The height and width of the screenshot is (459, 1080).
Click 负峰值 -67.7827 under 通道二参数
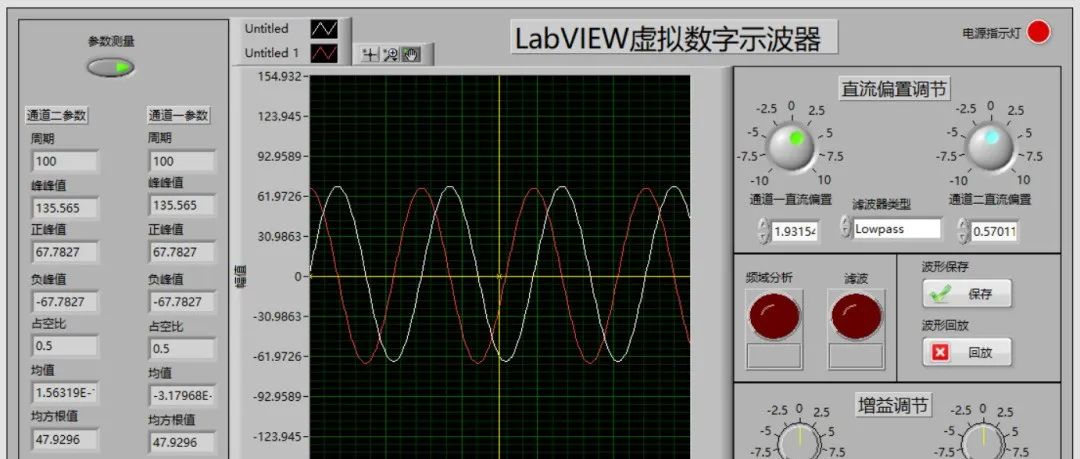[65, 301]
